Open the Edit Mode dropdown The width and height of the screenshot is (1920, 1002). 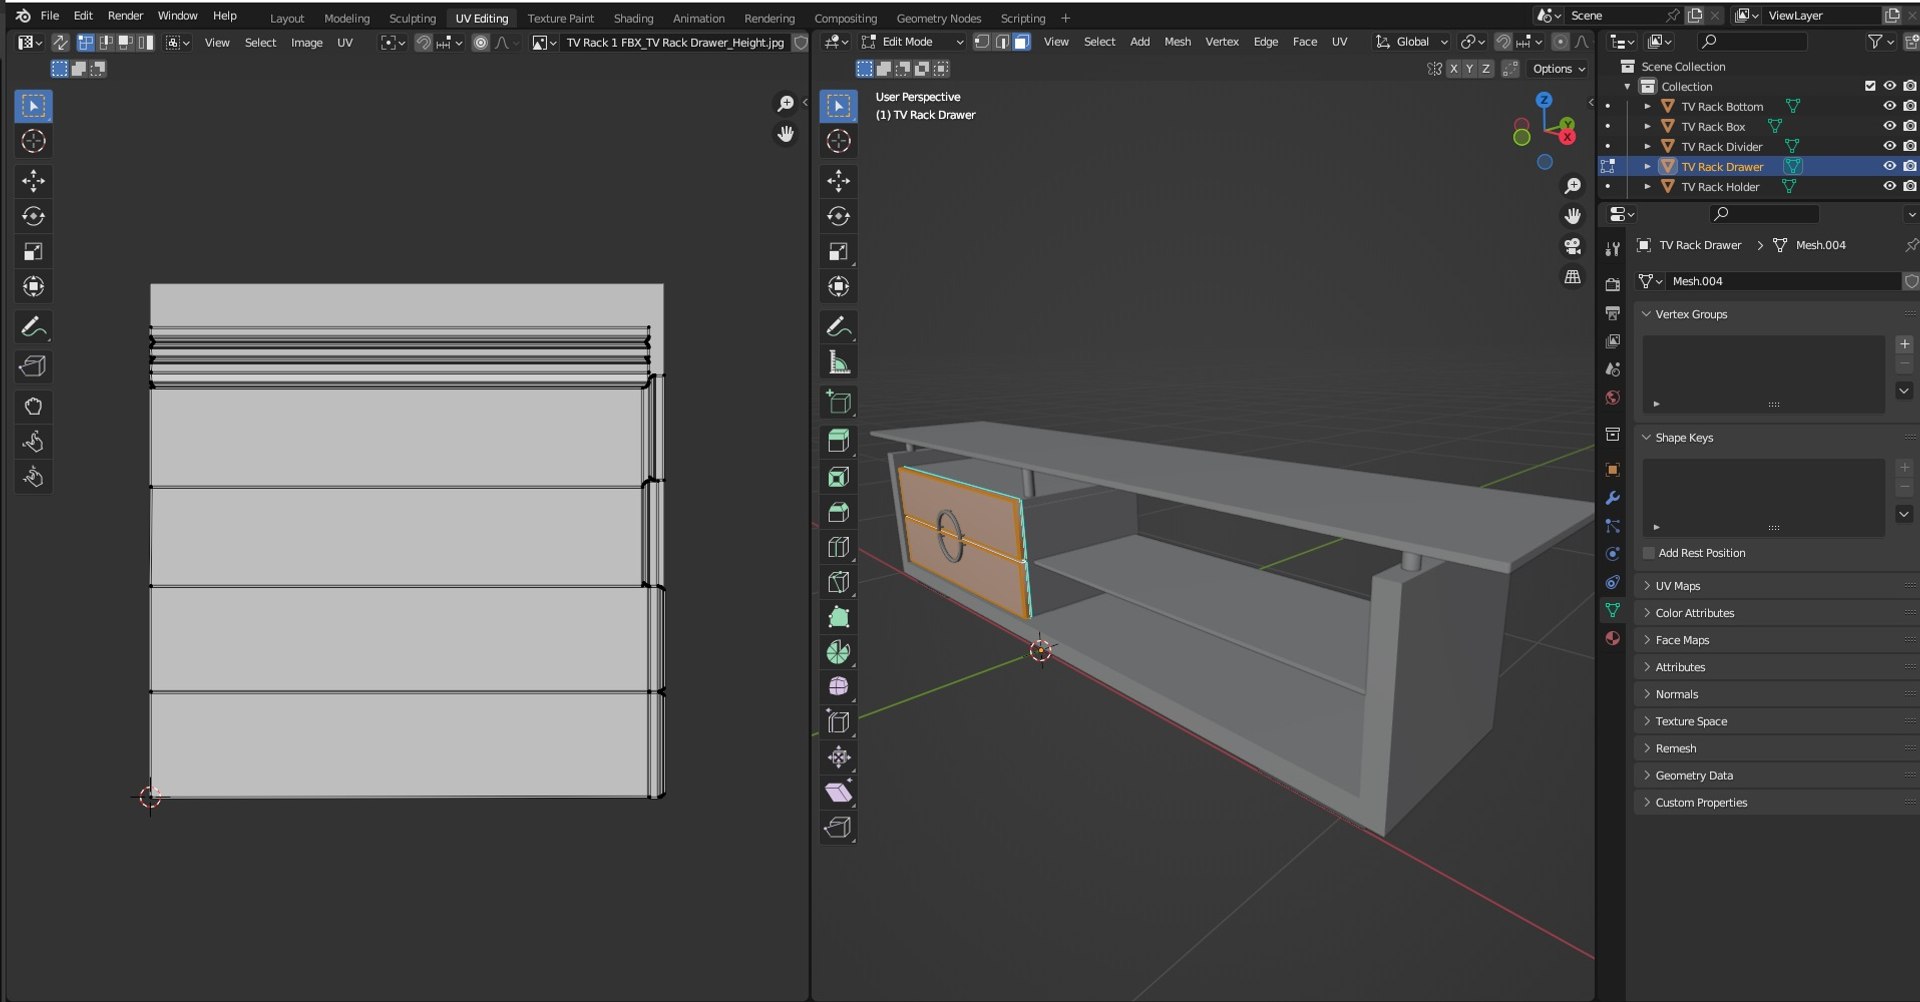(x=912, y=42)
